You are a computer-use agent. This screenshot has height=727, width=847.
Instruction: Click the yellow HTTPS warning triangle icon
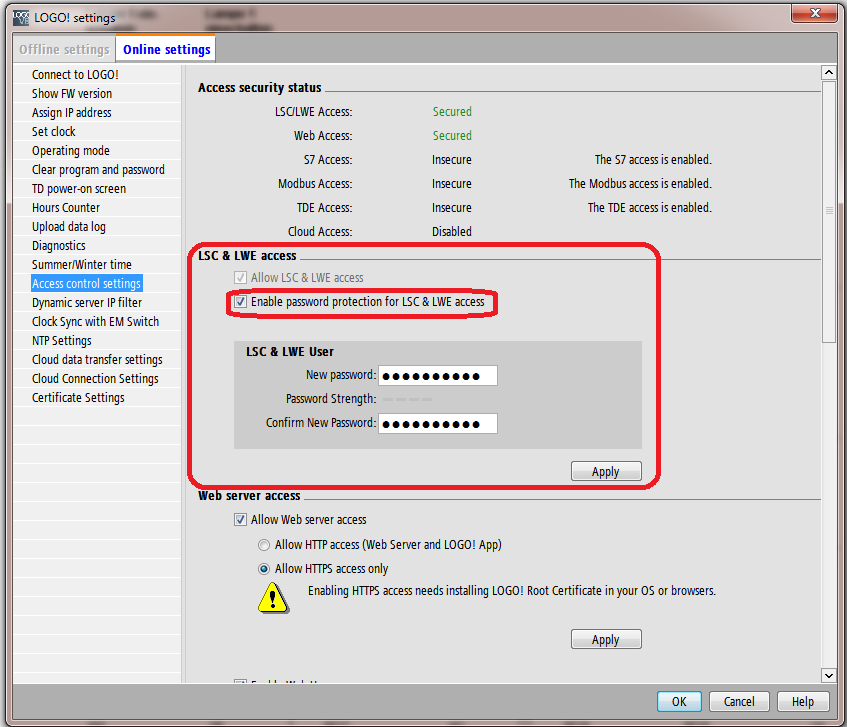[x=273, y=597]
